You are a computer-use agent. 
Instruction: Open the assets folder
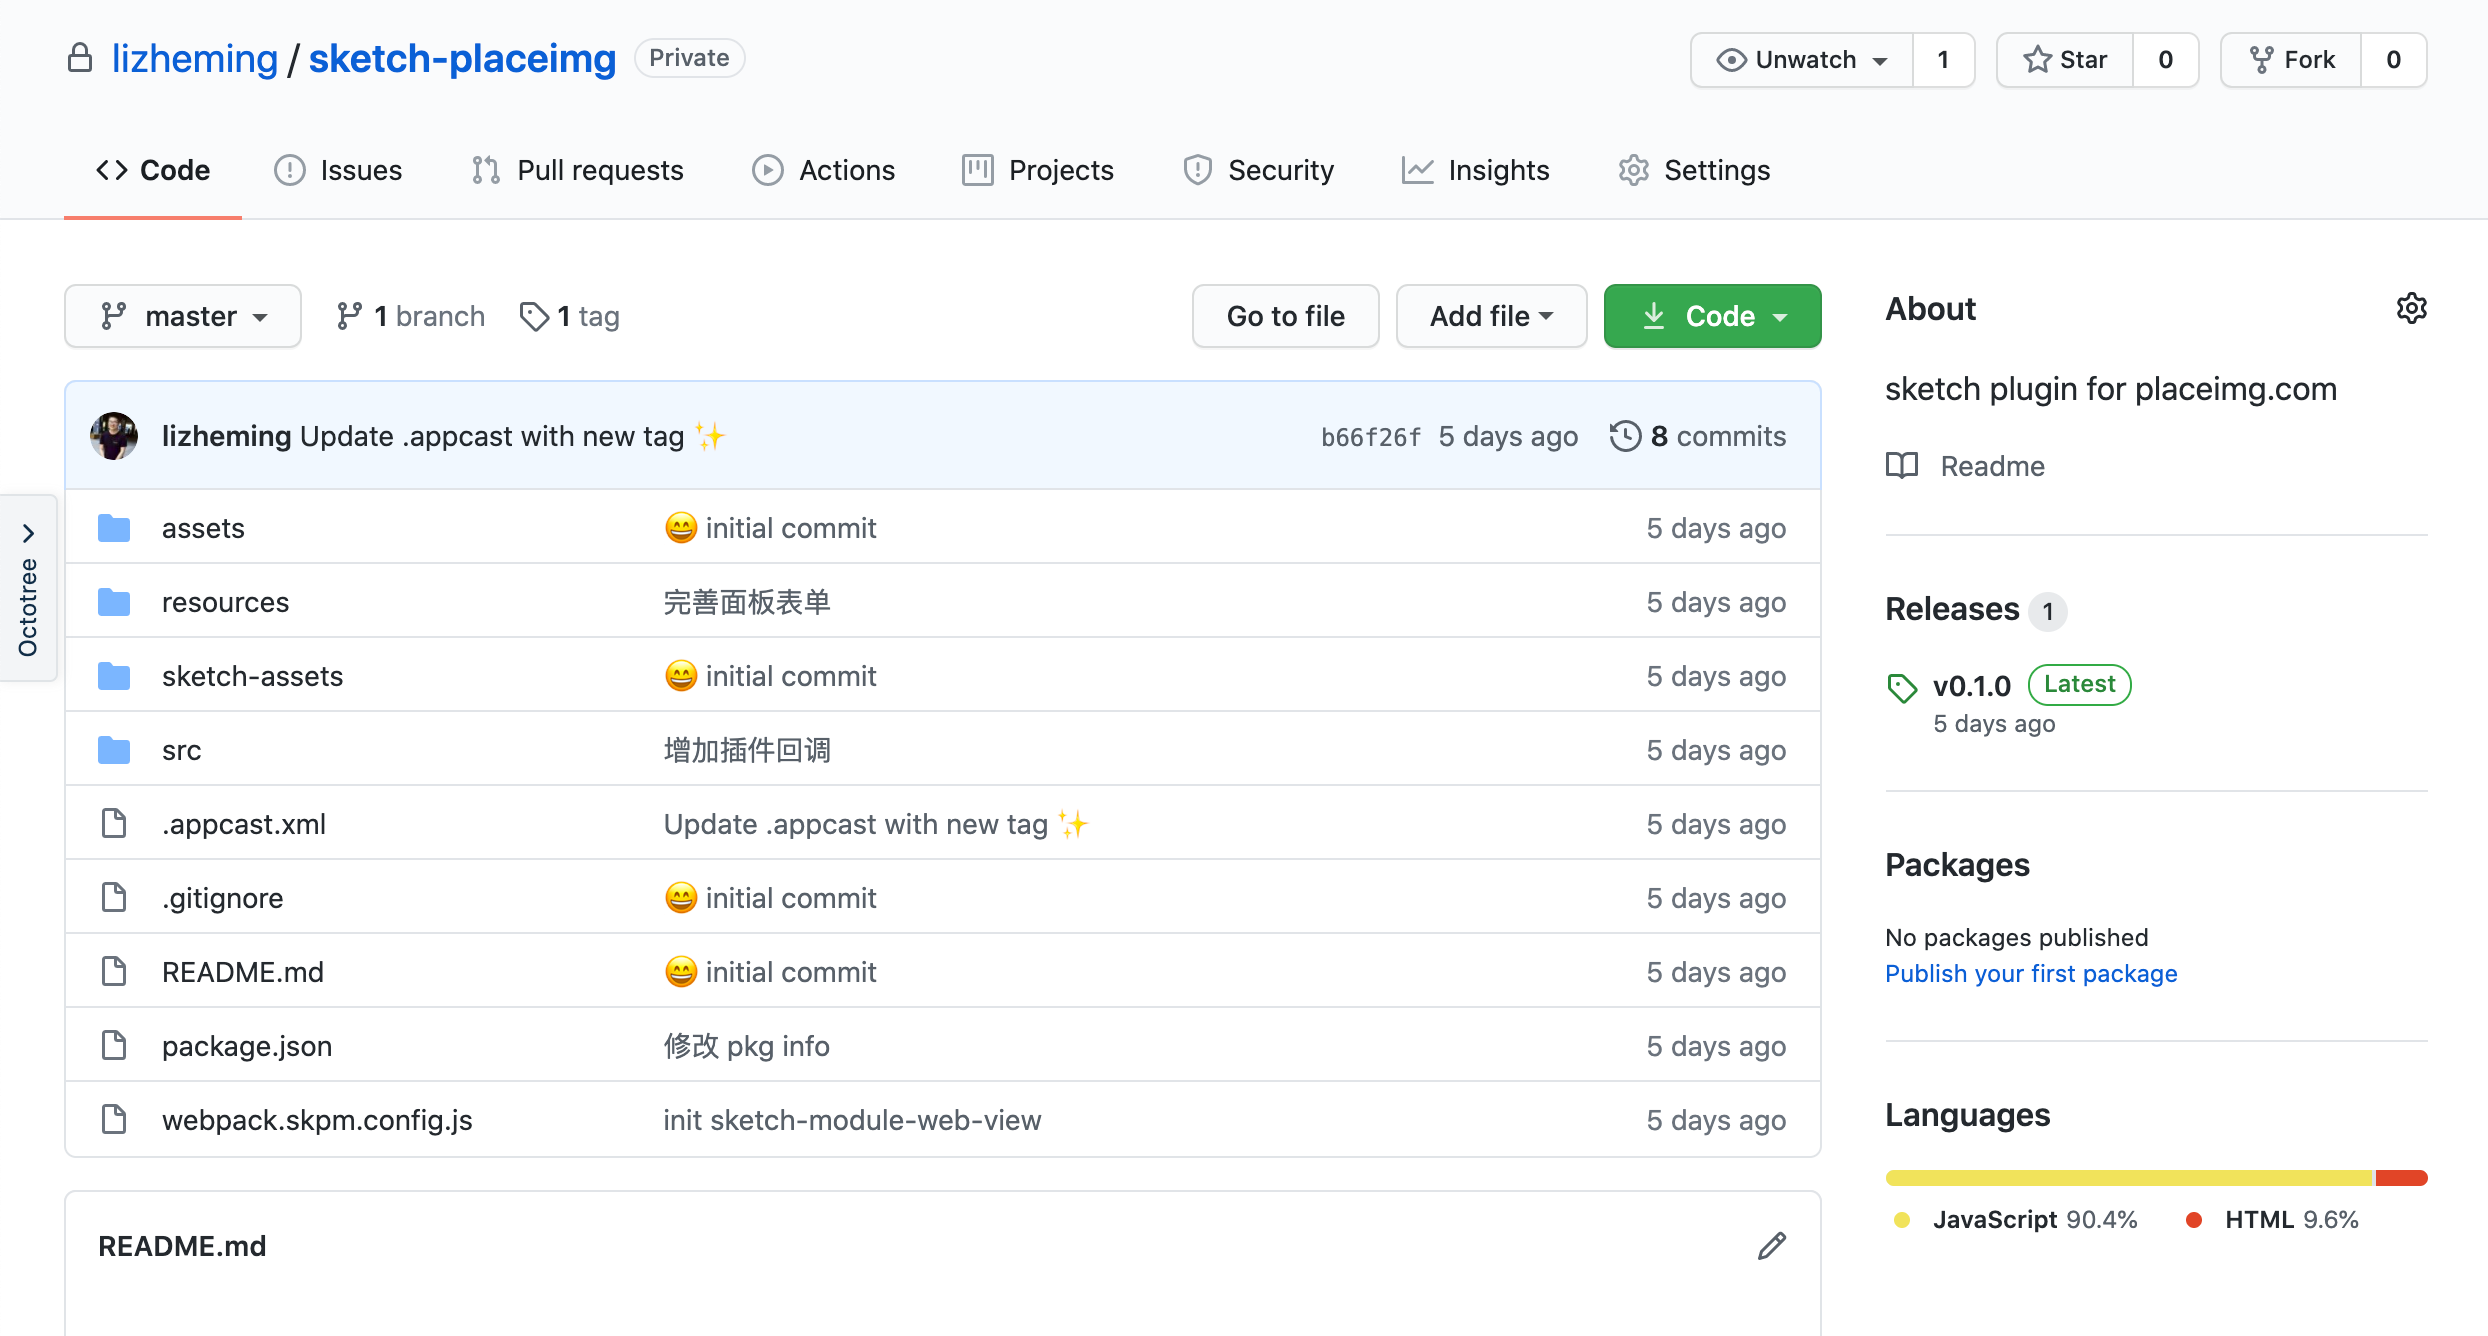click(203, 528)
